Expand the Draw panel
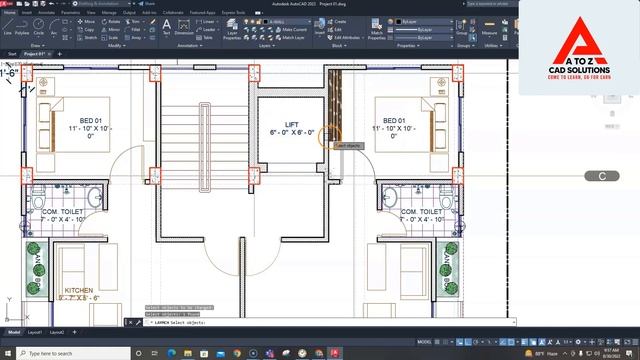This screenshot has height=360, width=640. click(x=38, y=46)
